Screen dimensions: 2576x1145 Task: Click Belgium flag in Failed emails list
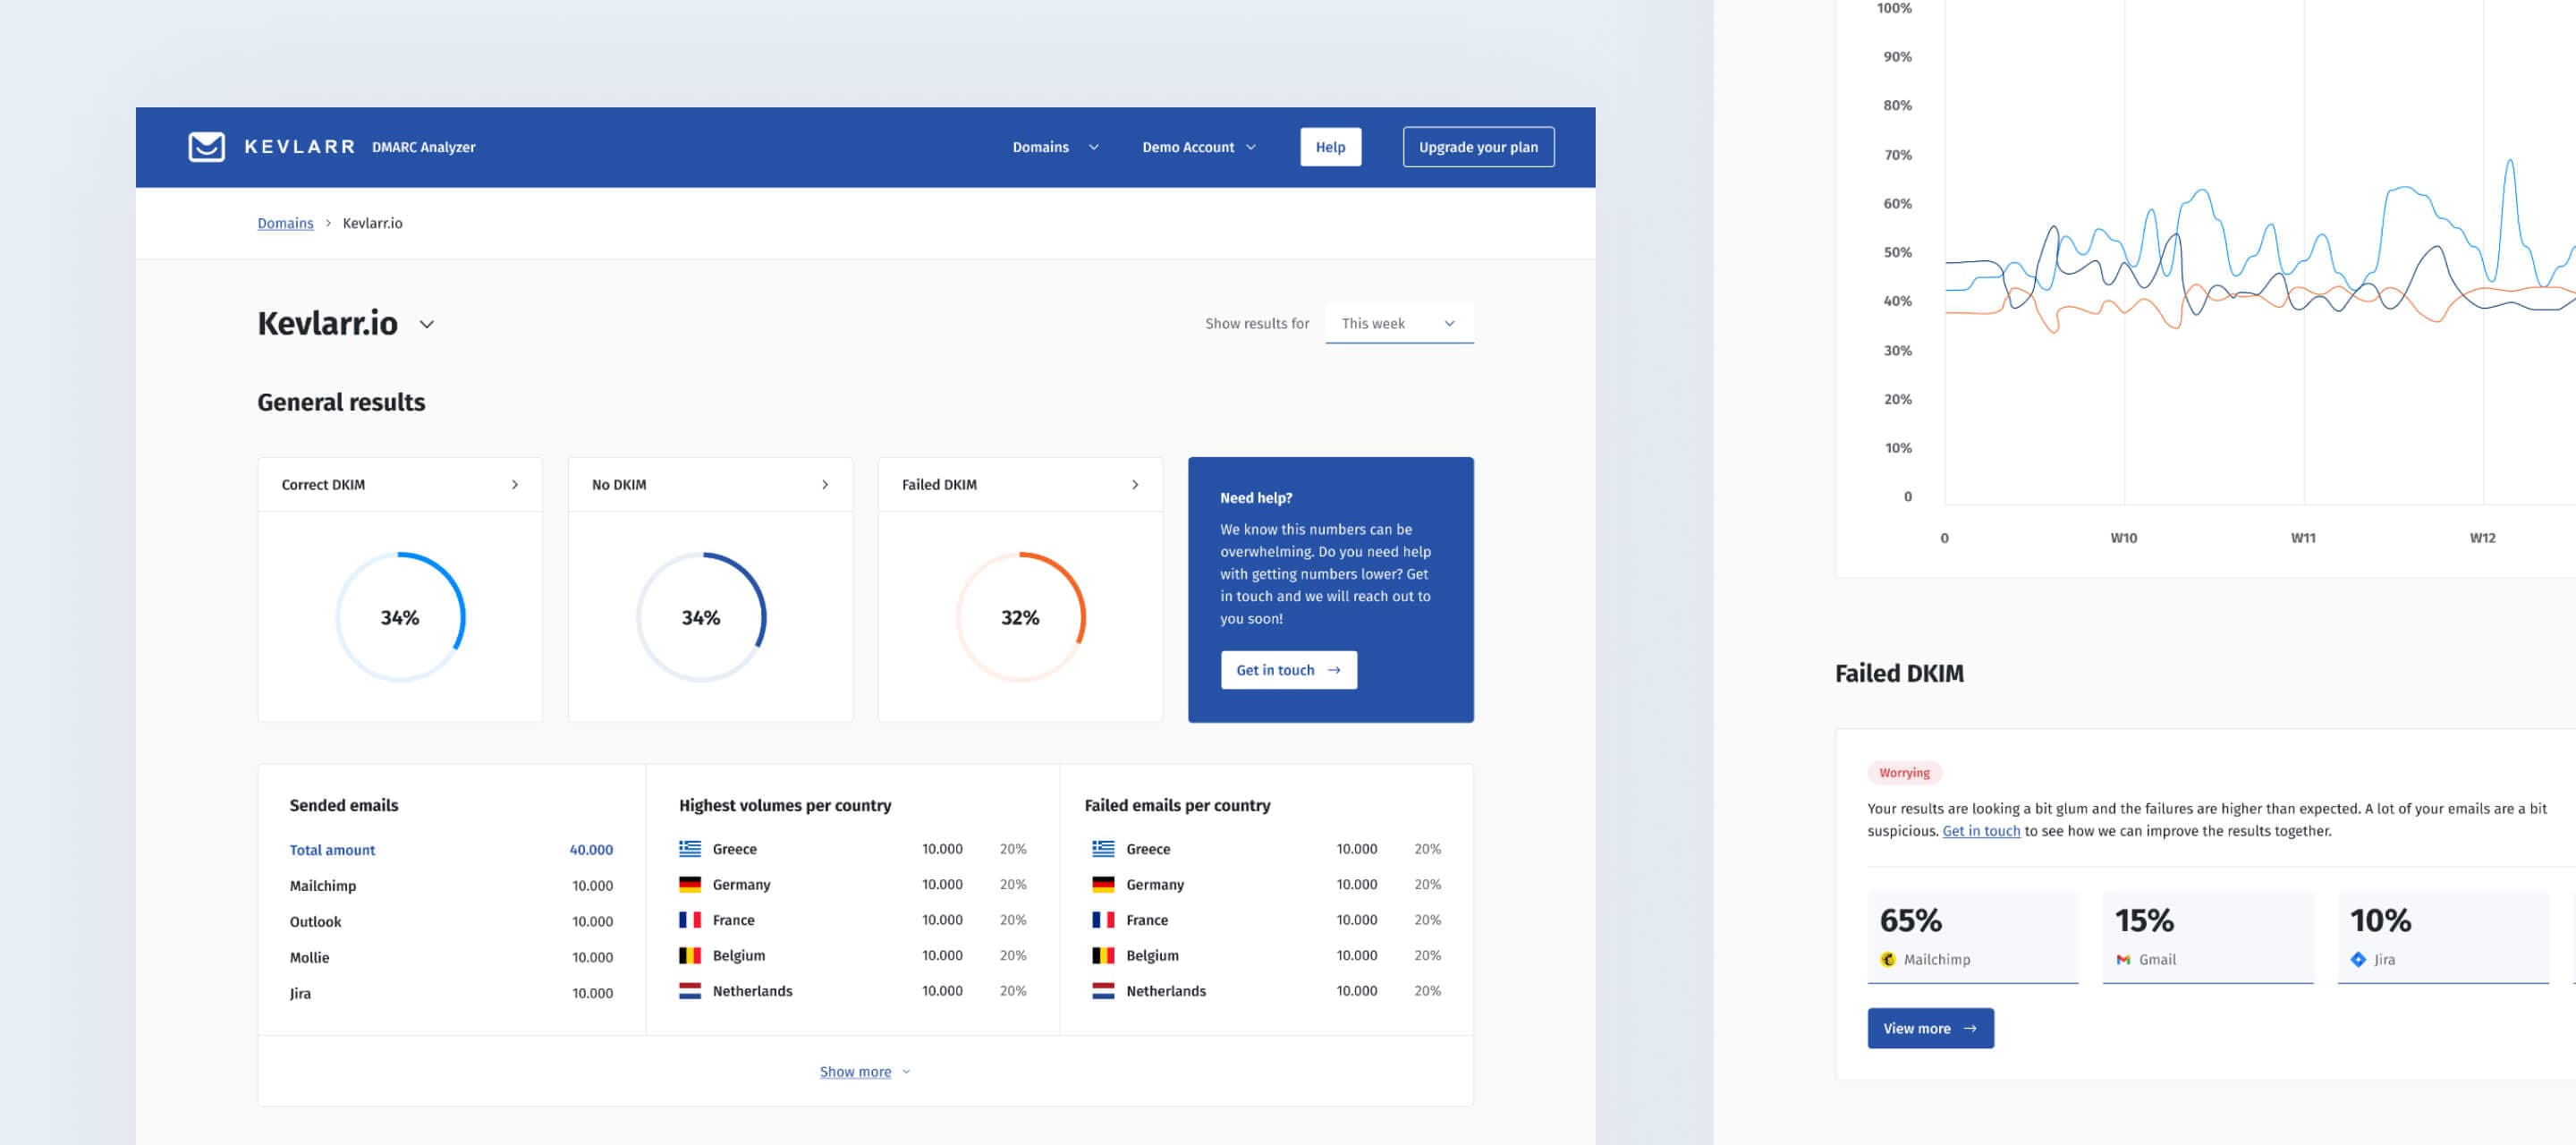[x=1103, y=955]
